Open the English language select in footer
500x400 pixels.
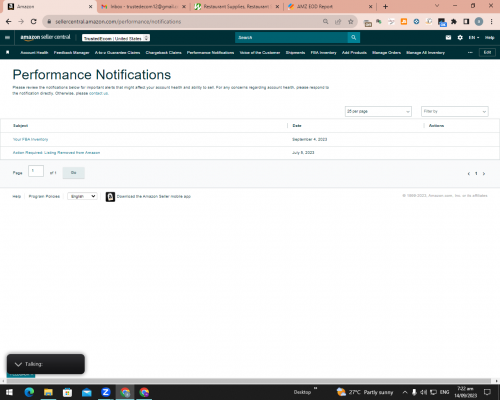click(x=82, y=196)
